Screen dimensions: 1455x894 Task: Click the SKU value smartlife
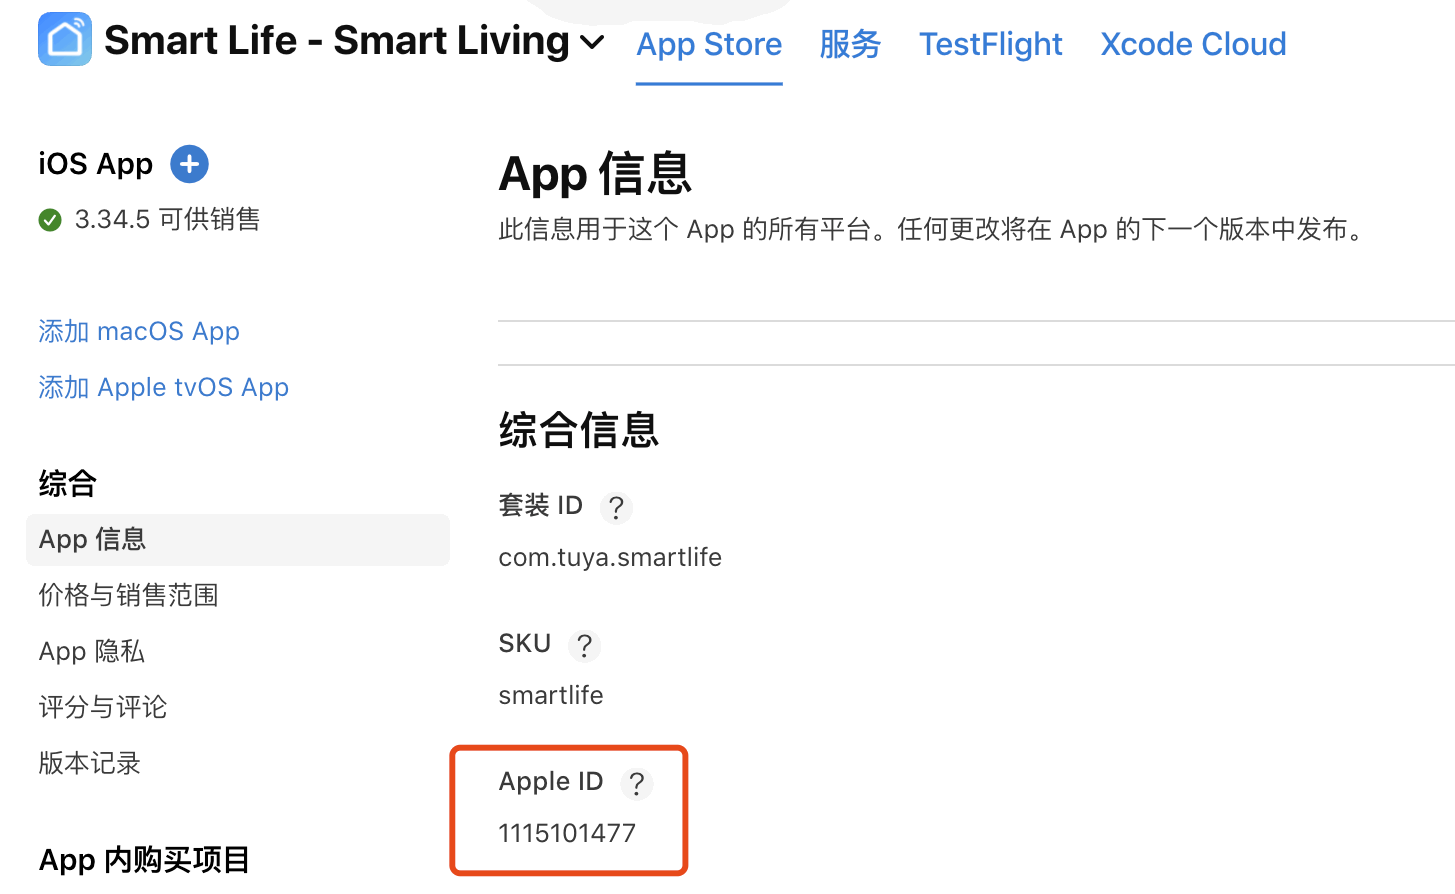pos(551,695)
